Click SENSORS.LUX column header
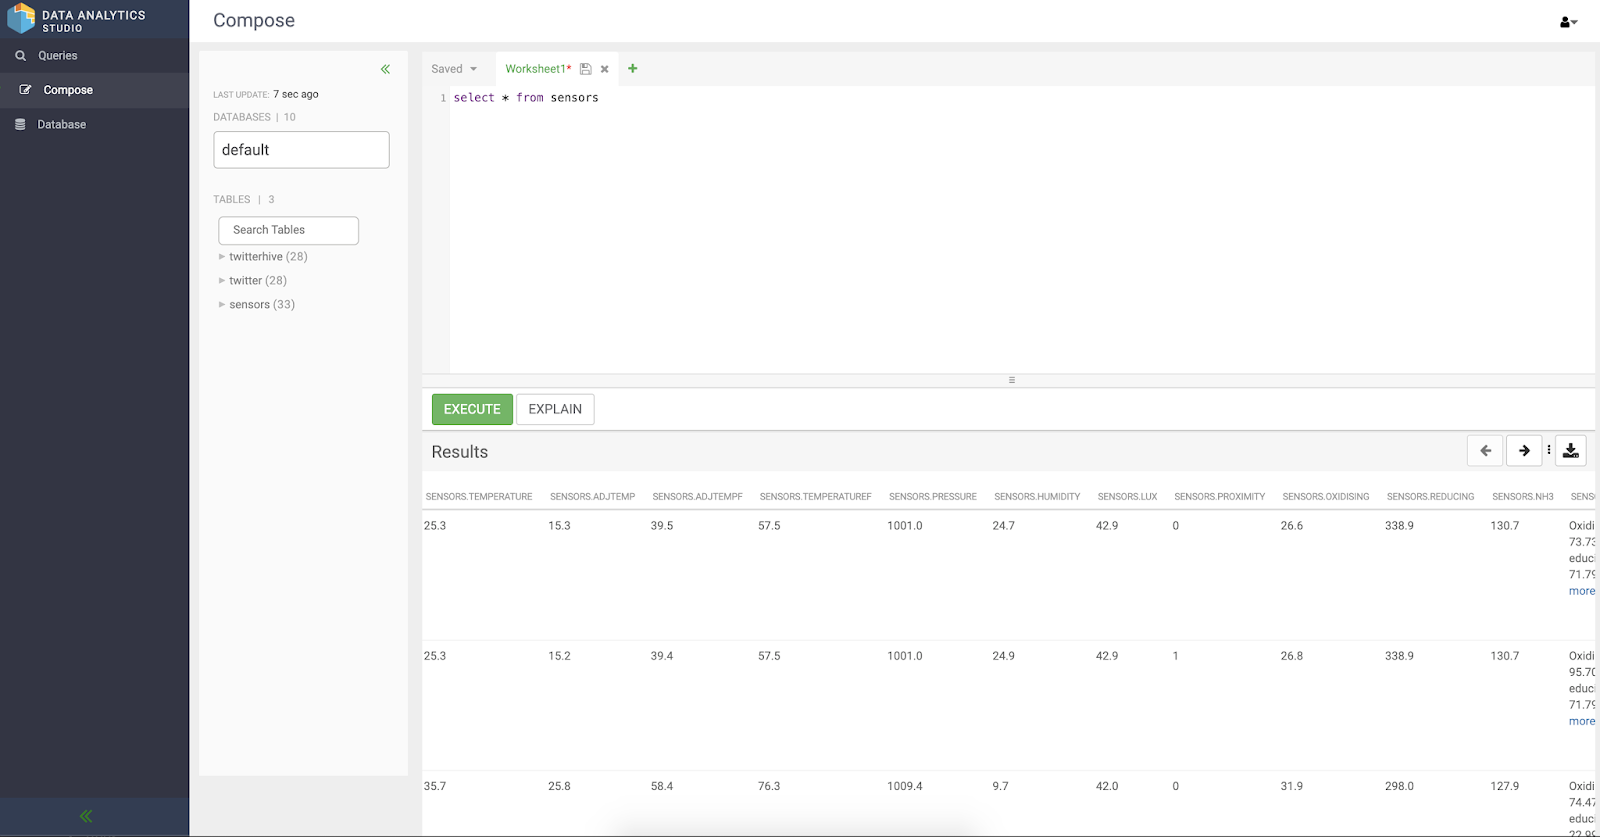 pos(1127,497)
